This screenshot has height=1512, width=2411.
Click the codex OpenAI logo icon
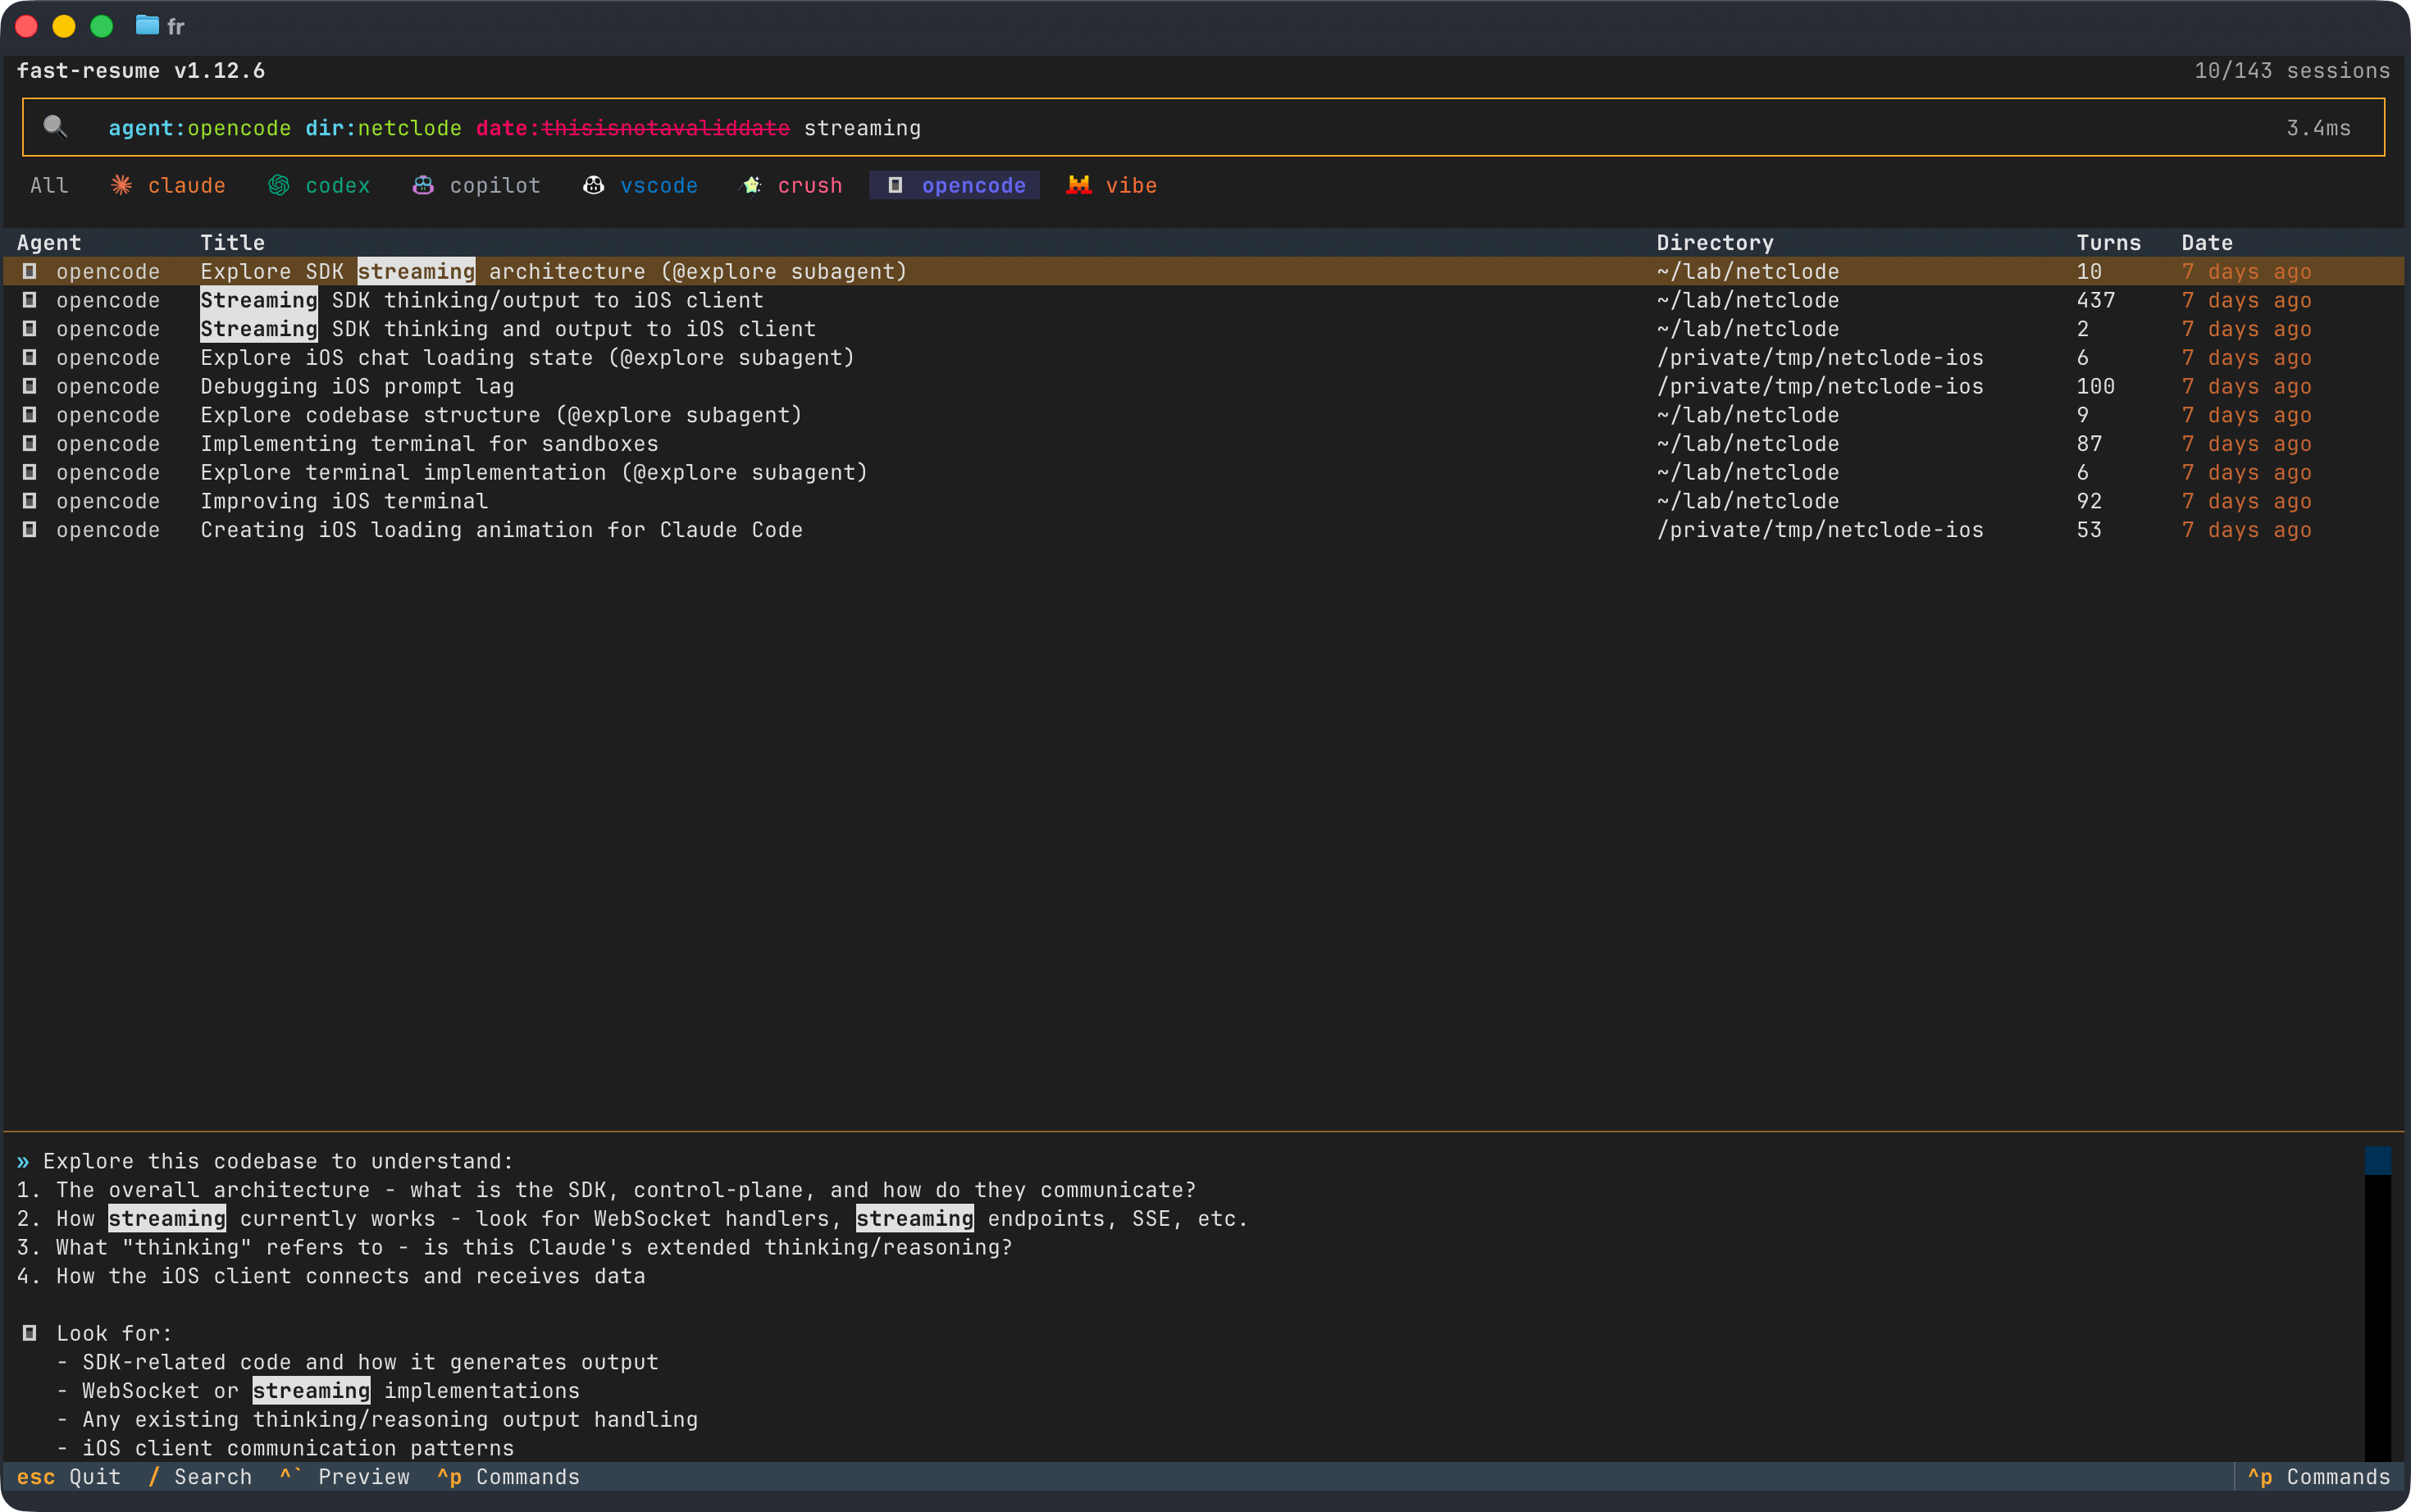[278, 185]
